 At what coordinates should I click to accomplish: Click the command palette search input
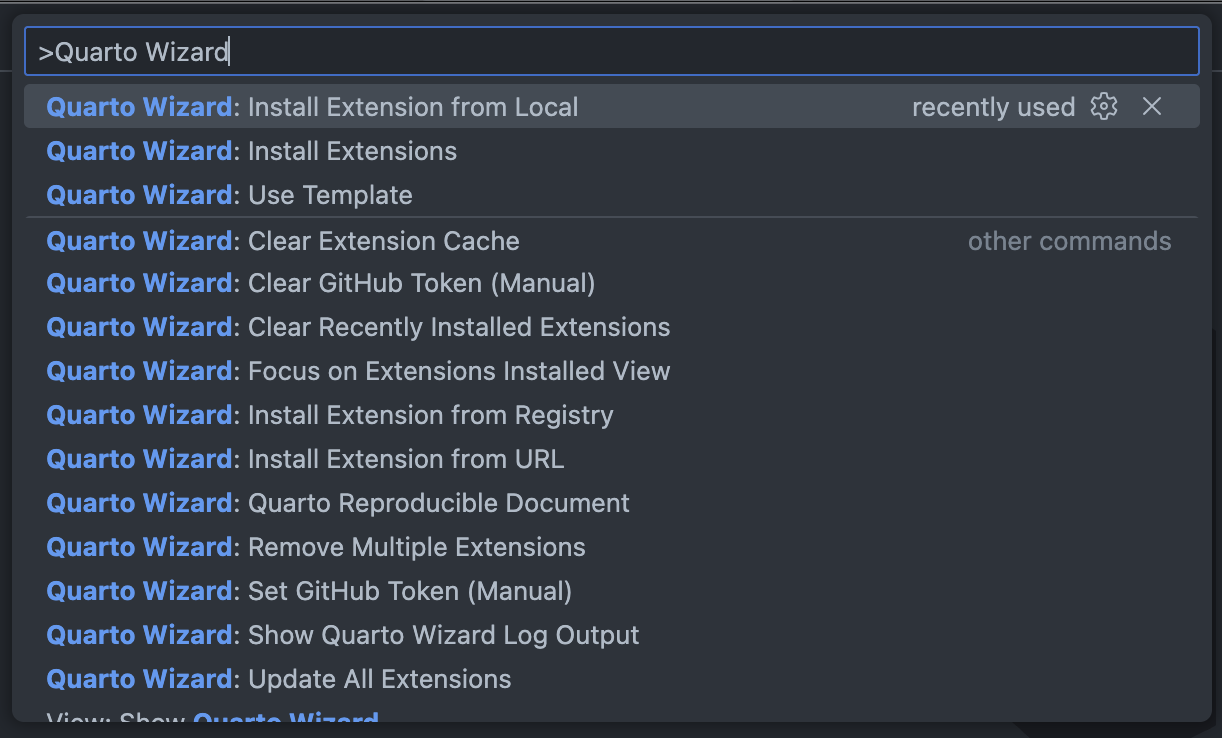pos(610,52)
